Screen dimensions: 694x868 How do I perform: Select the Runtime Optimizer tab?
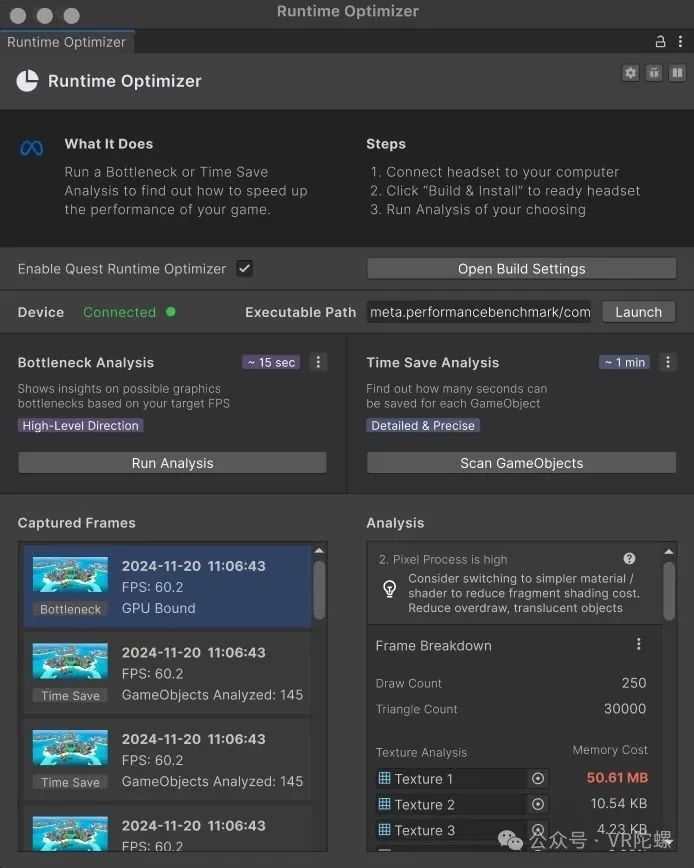66,42
